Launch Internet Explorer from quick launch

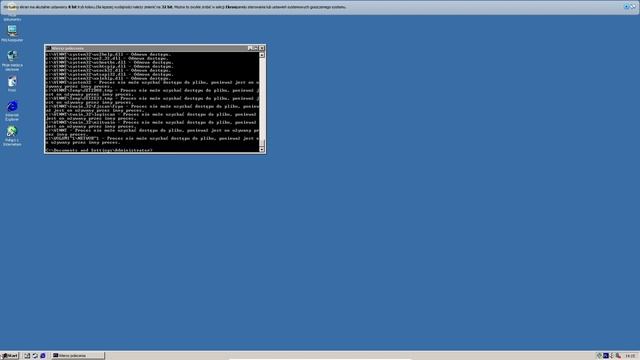coord(42,356)
